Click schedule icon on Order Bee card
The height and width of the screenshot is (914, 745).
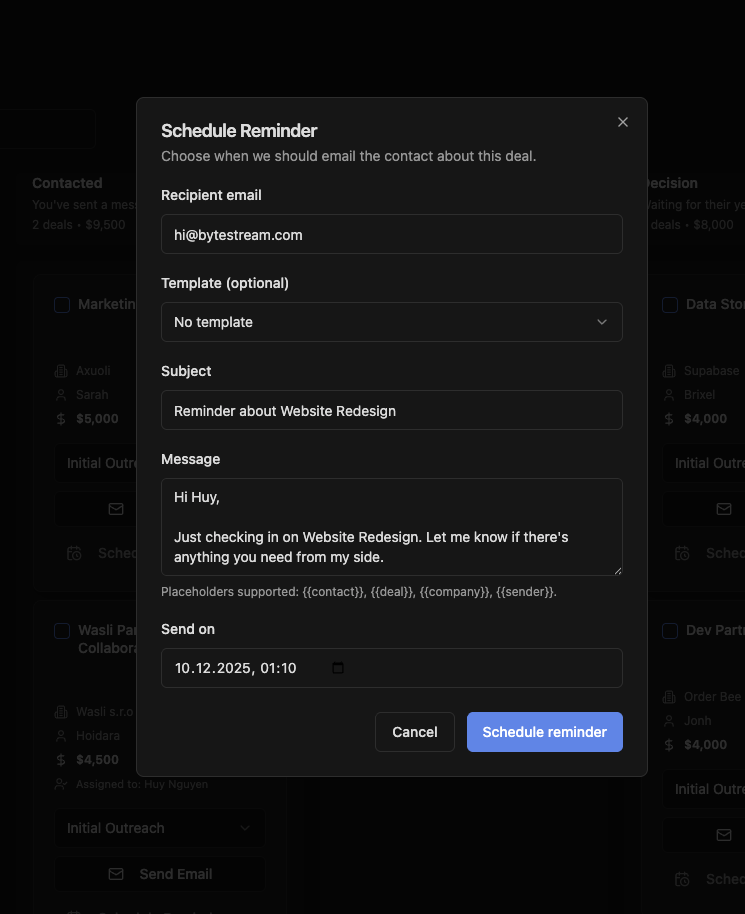click(682, 879)
